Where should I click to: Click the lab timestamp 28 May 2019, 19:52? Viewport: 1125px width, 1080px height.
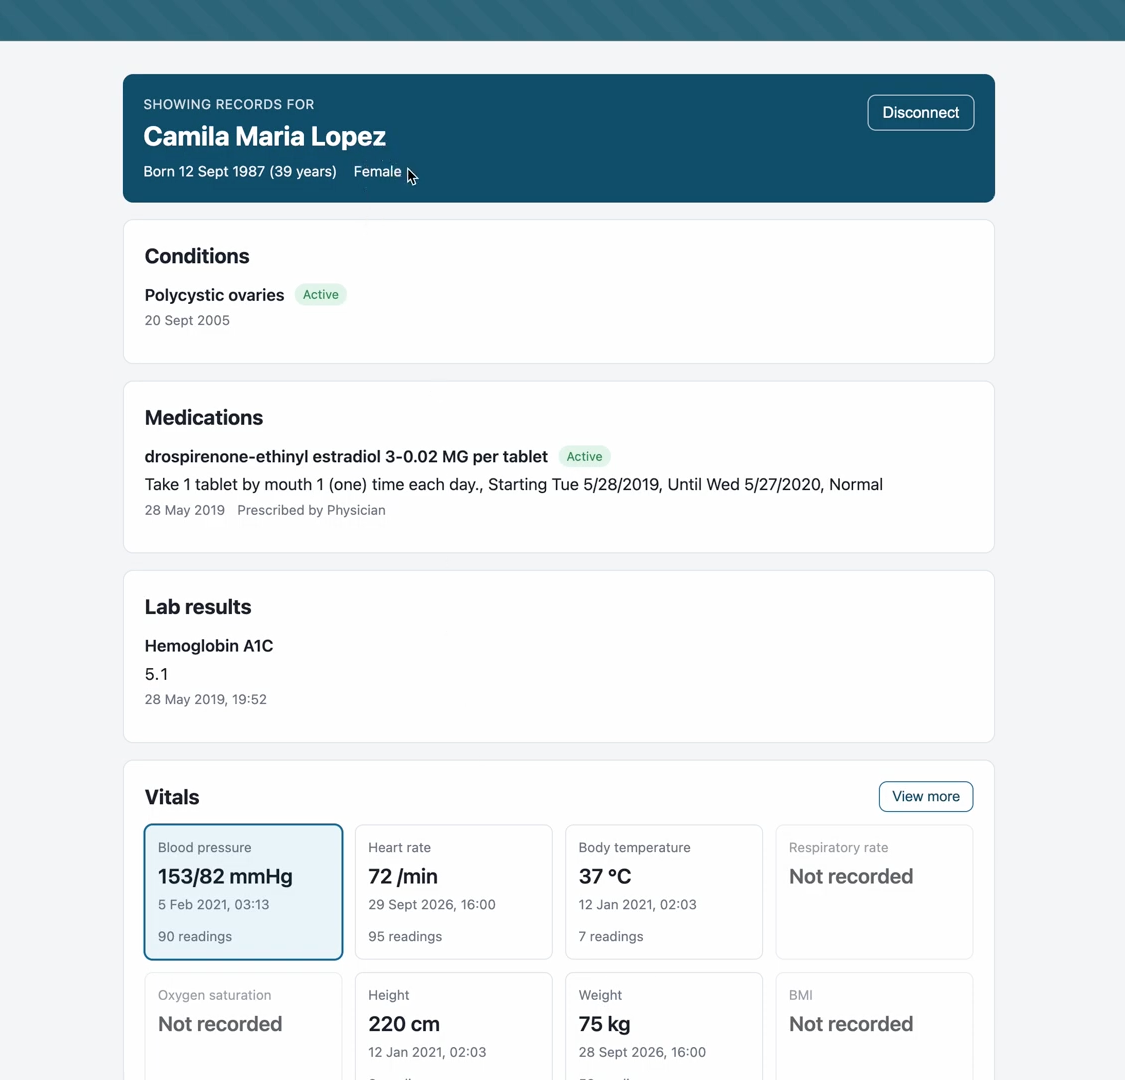point(206,700)
